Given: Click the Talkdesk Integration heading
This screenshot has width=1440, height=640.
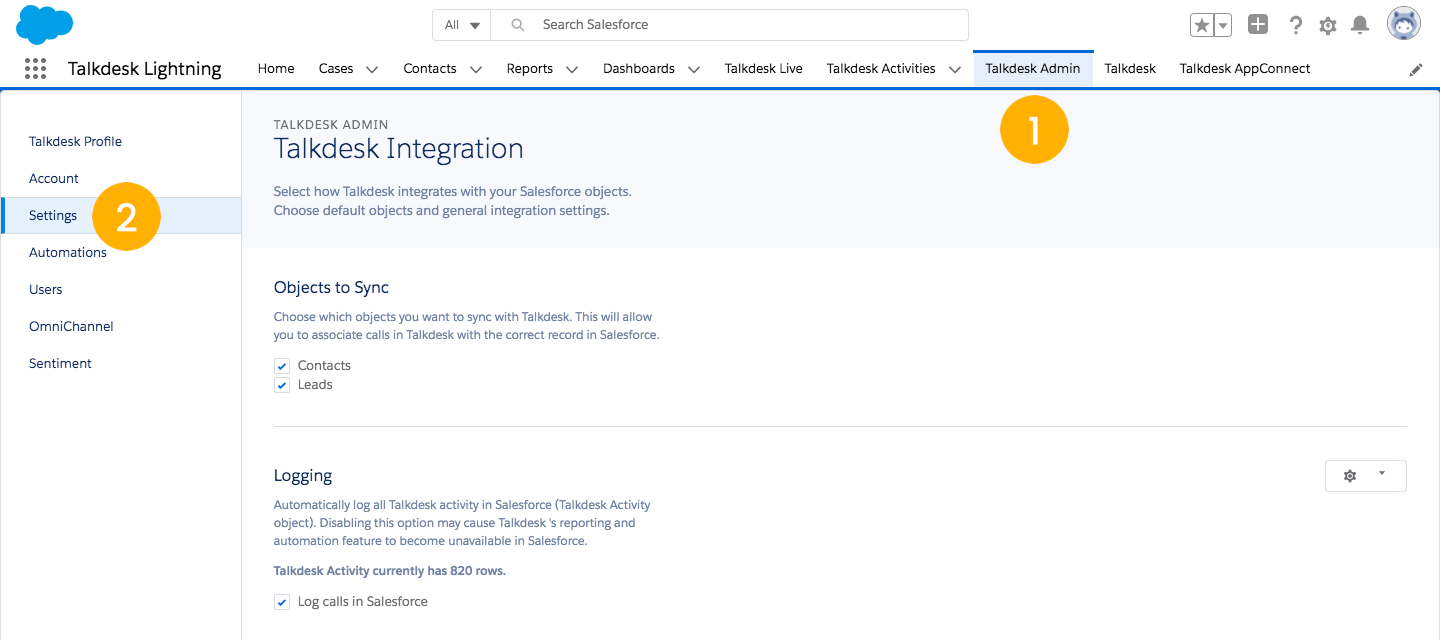Looking at the screenshot, I should (x=399, y=149).
